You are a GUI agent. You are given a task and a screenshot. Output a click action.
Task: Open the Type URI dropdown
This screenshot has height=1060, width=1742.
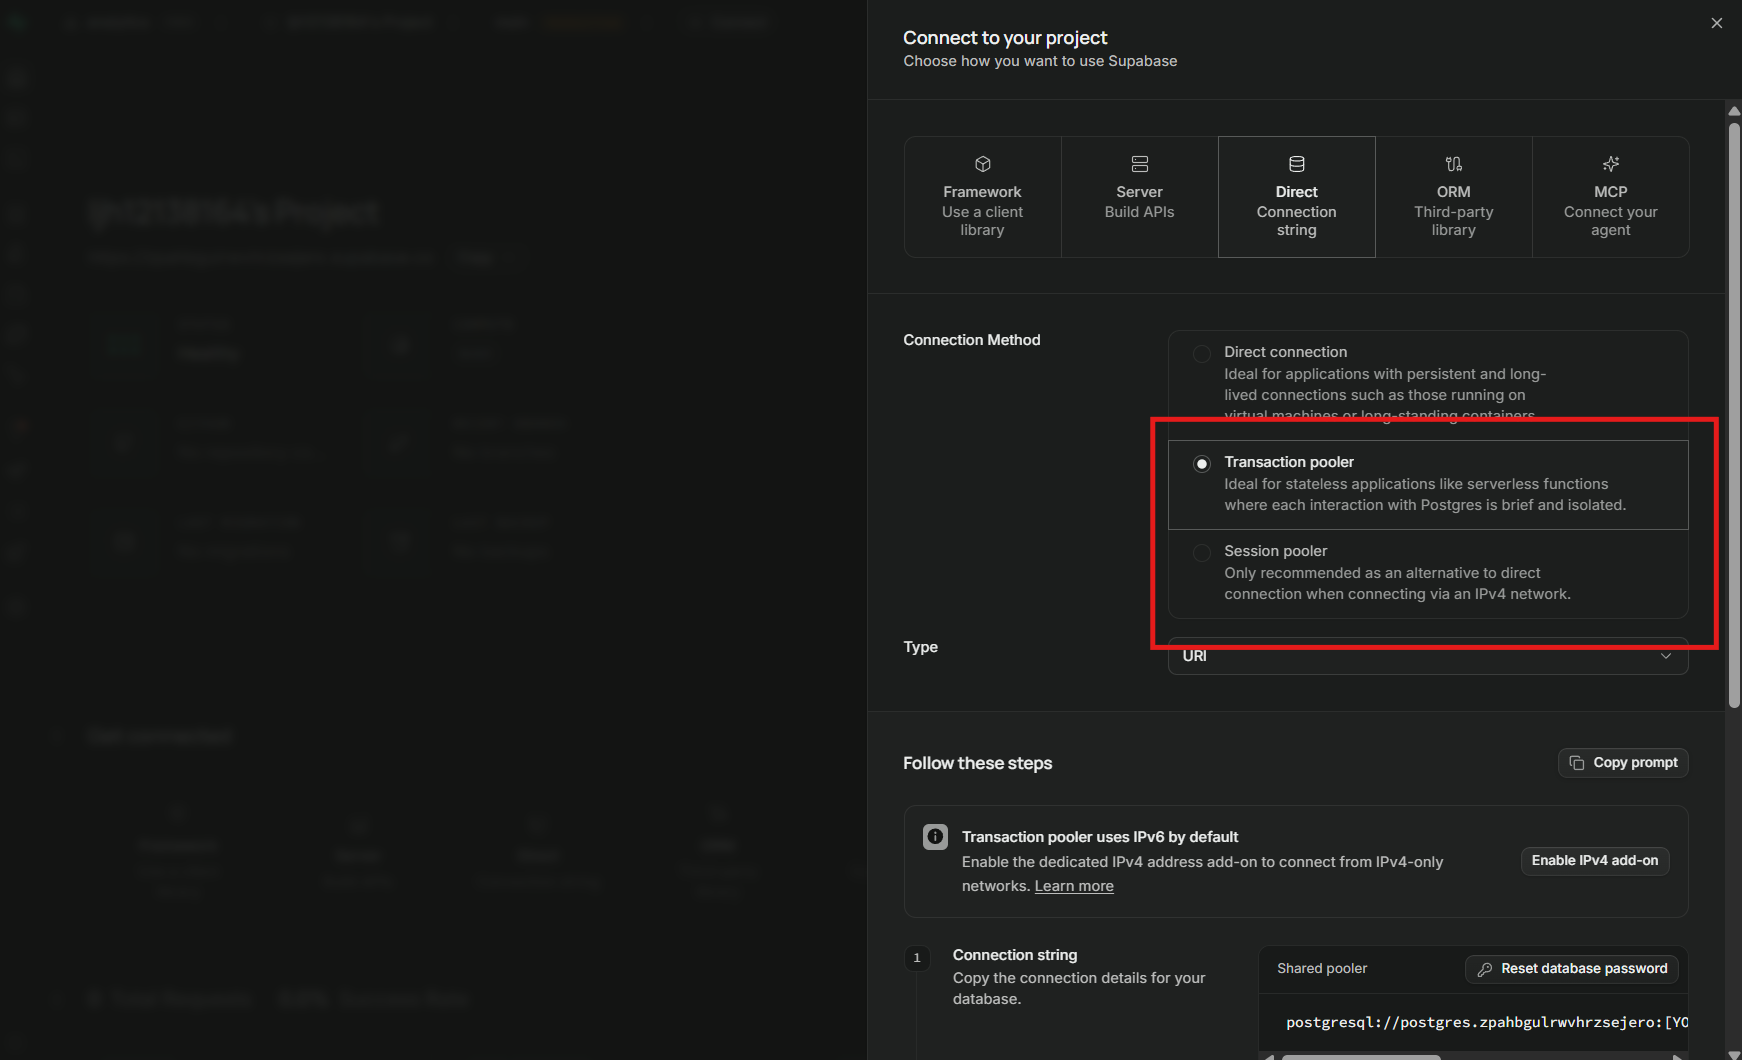pos(1428,656)
